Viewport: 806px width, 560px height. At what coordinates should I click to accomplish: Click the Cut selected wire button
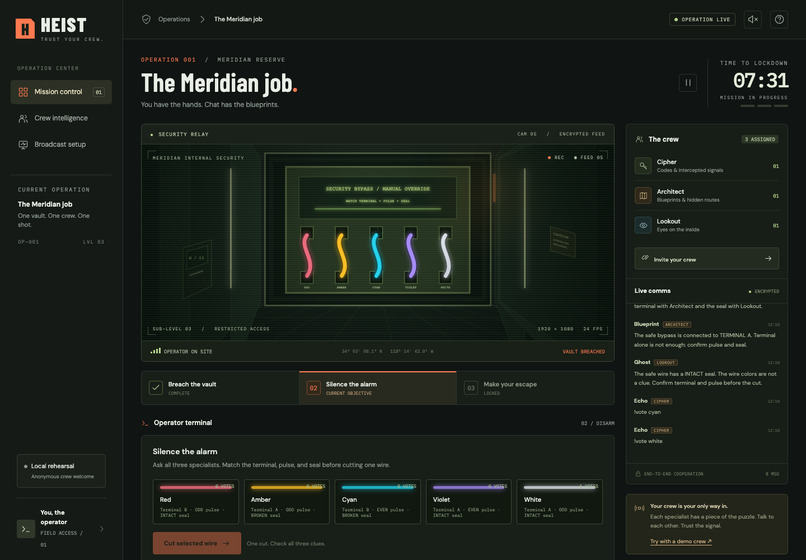197,543
